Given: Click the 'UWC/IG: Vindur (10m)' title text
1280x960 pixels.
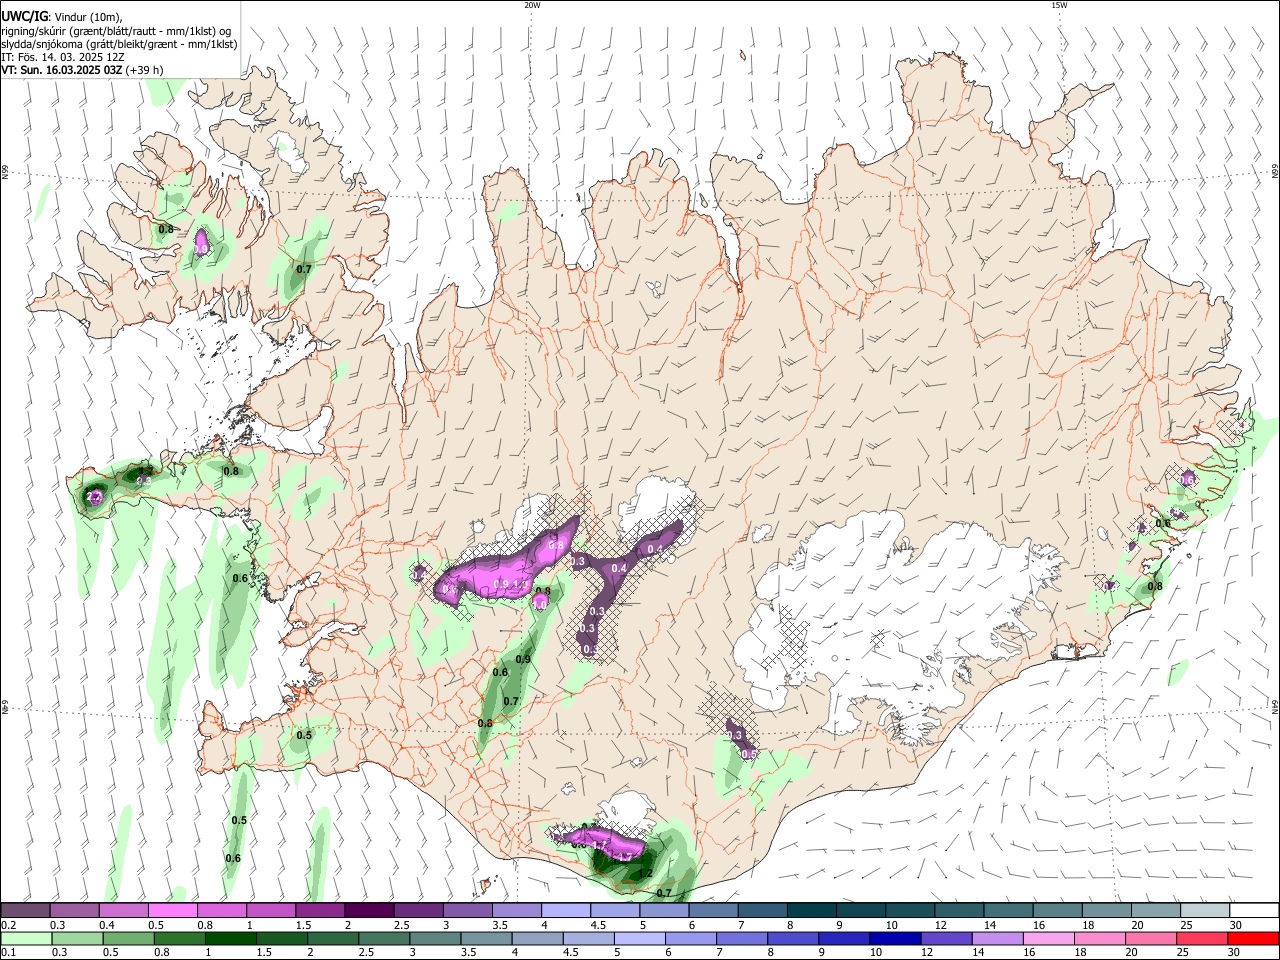Looking at the screenshot, I should (63, 16).
